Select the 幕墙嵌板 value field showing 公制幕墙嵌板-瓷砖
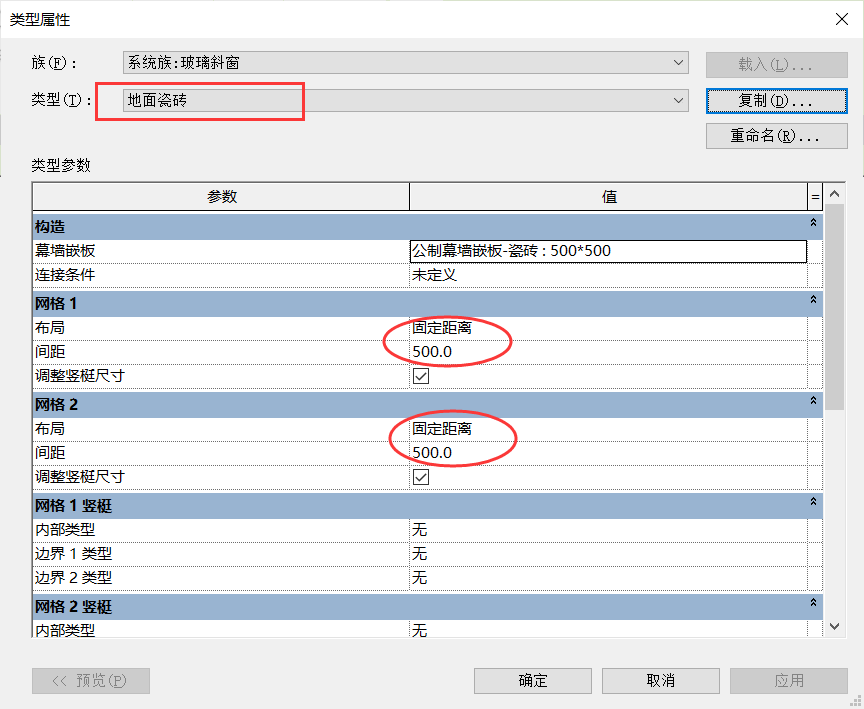Image resolution: width=864 pixels, height=709 pixels. [x=608, y=251]
